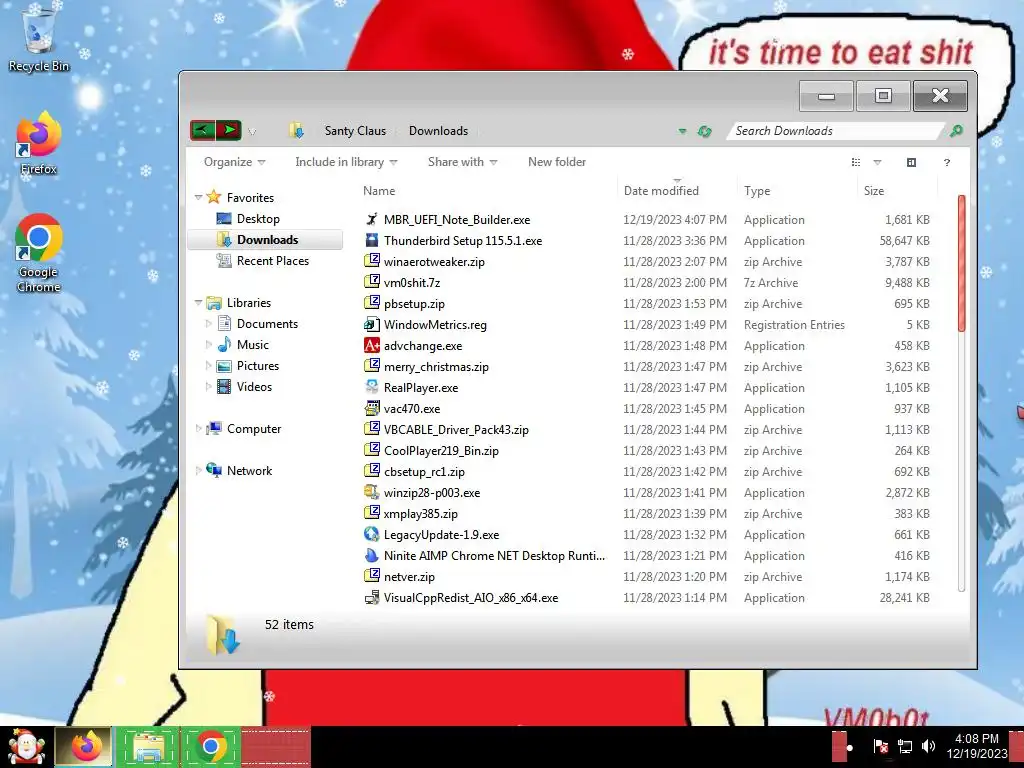Select the Ninite AIMP Chrome installer icon
1024x768 pixels.
click(x=372, y=555)
